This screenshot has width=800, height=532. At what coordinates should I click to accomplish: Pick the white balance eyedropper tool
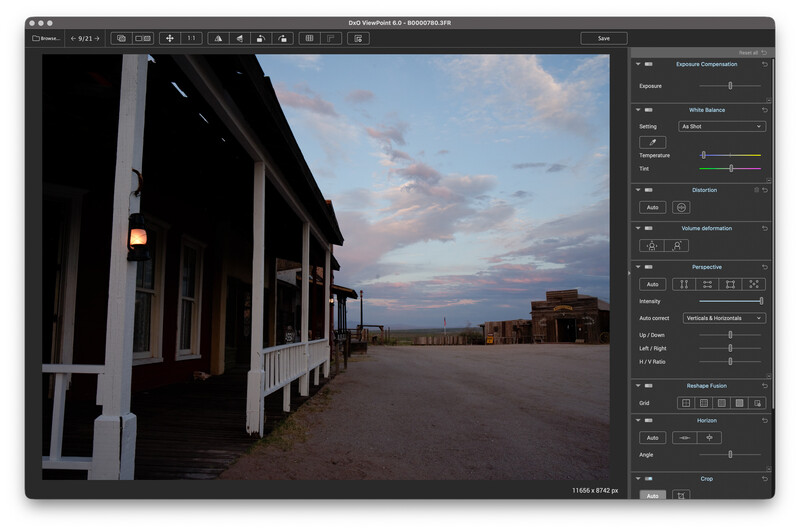point(653,142)
